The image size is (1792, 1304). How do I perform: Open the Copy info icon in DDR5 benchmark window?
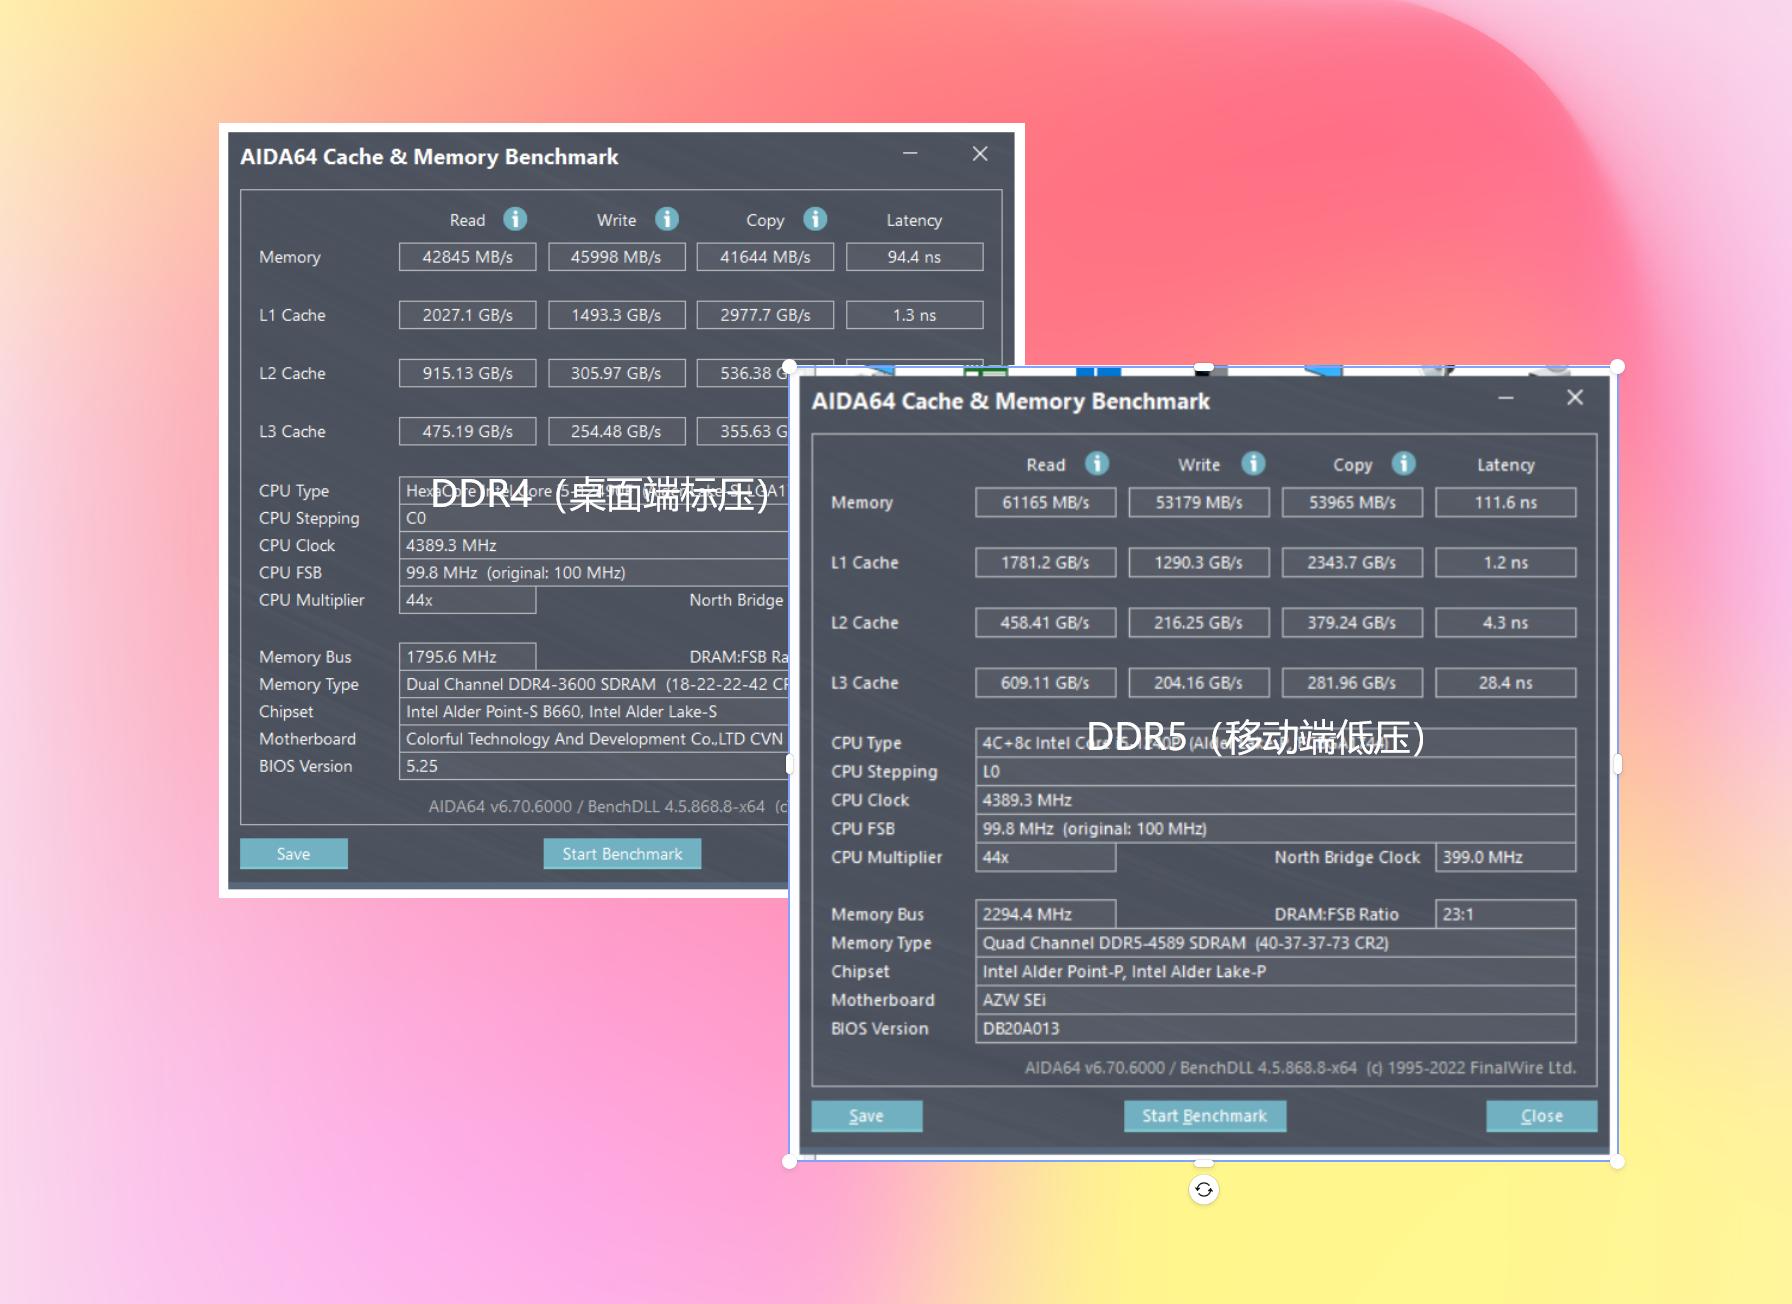(x=1404, y=464)
